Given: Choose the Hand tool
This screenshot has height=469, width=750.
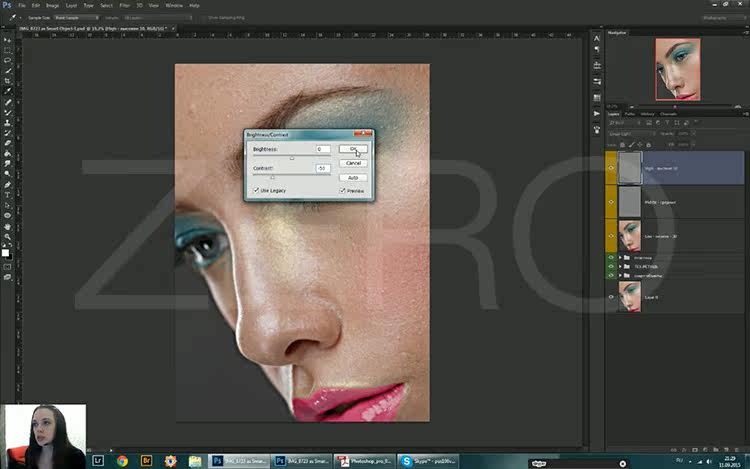Looking at the screenshot, I should 7,226.
